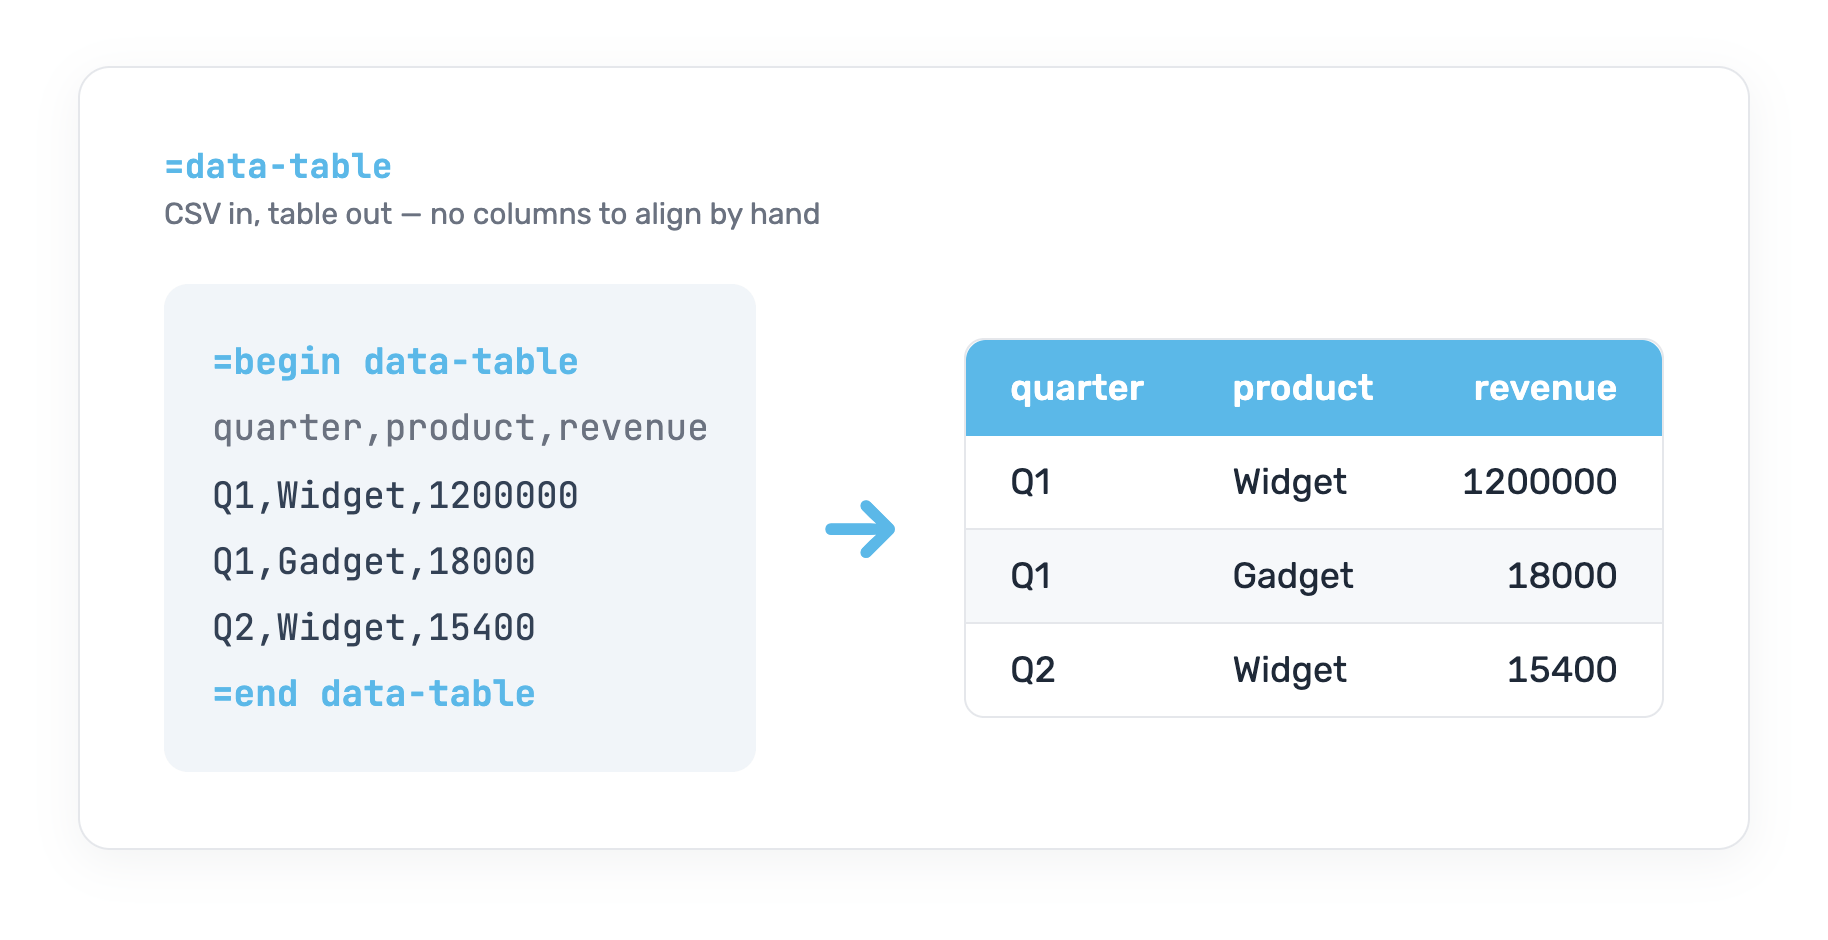The height and width of the screenshot is (940, 1828).
Task: Click the Q2,Widget,15400 code line
Action: [x=374, y=627]
